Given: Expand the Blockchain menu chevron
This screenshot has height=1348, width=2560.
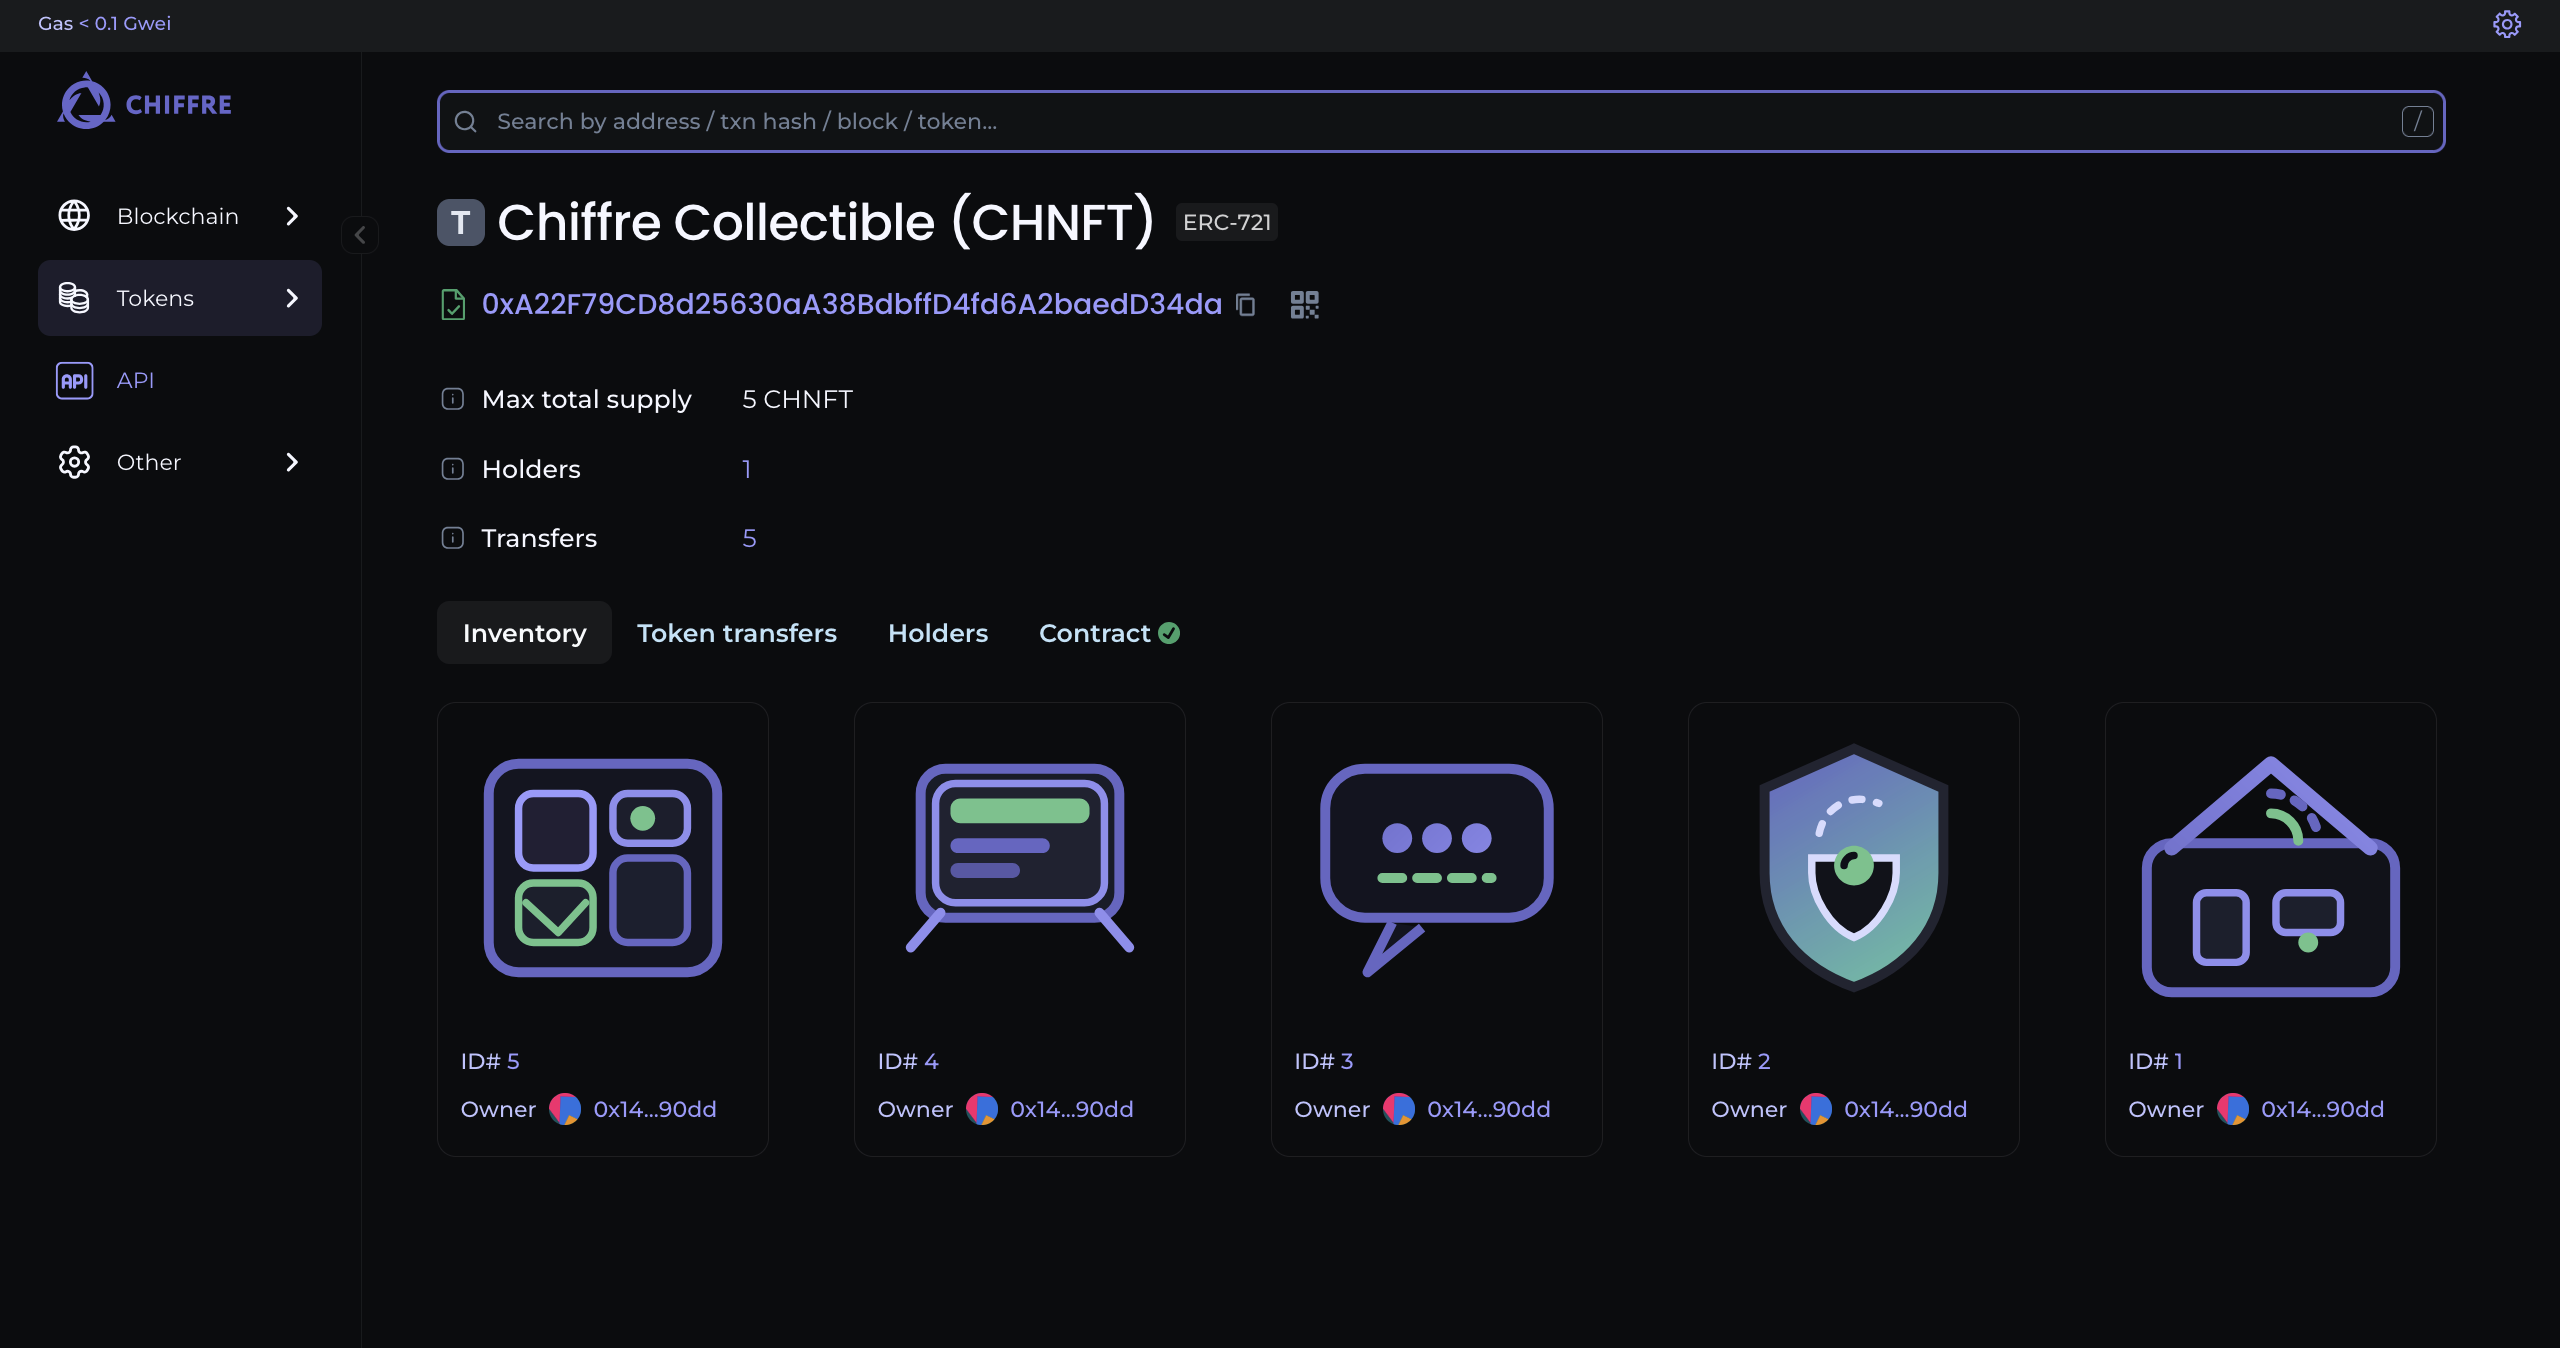Looking at the screenshot, I should click(x=292, y=216).
